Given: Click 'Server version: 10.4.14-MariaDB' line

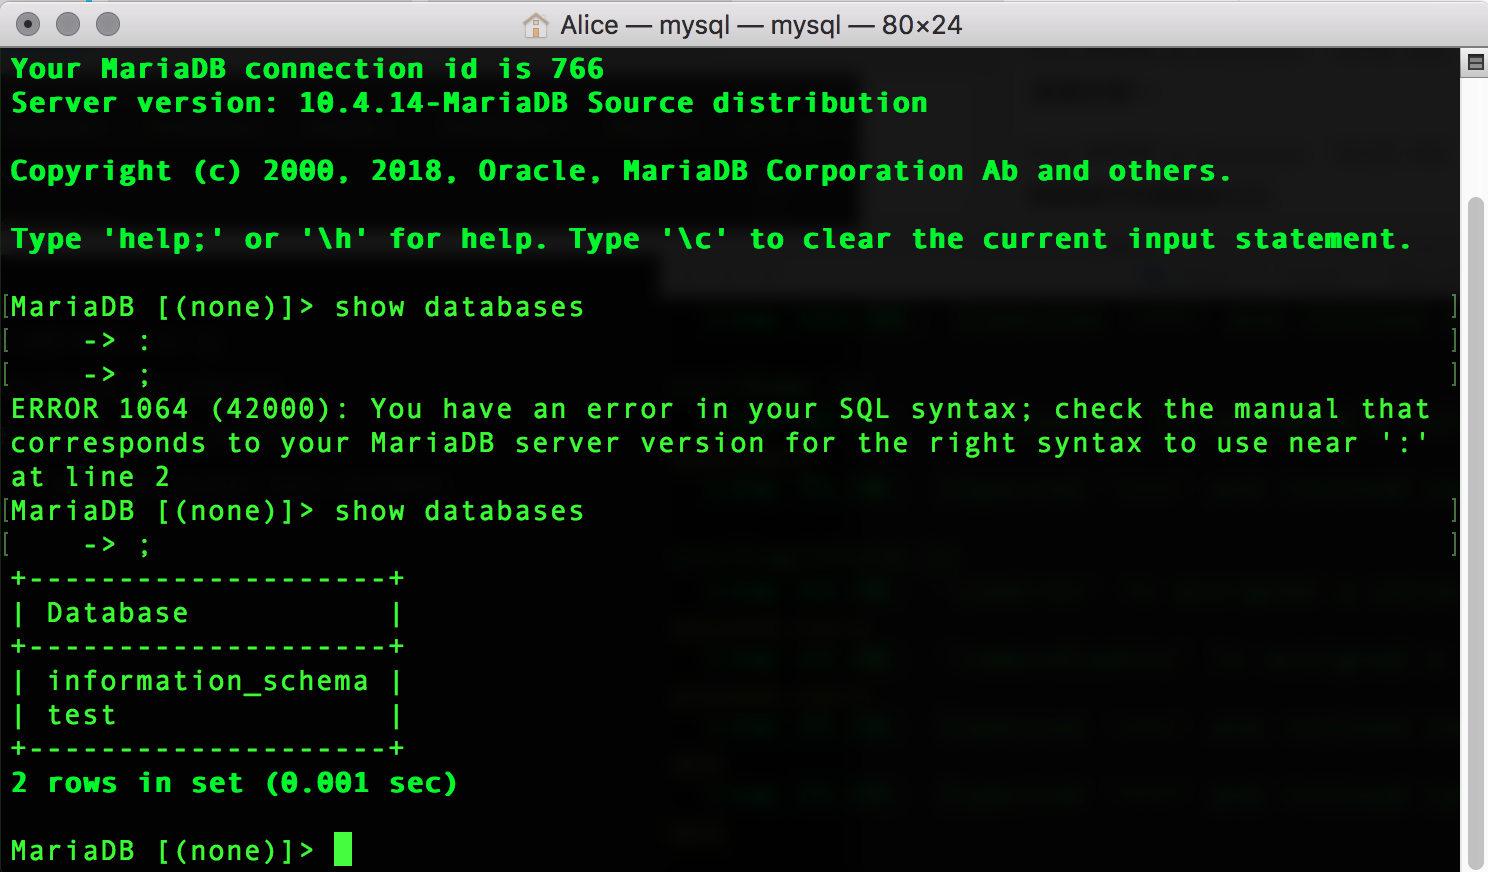Looking at the screenshot, I should [x=469, y=103].
